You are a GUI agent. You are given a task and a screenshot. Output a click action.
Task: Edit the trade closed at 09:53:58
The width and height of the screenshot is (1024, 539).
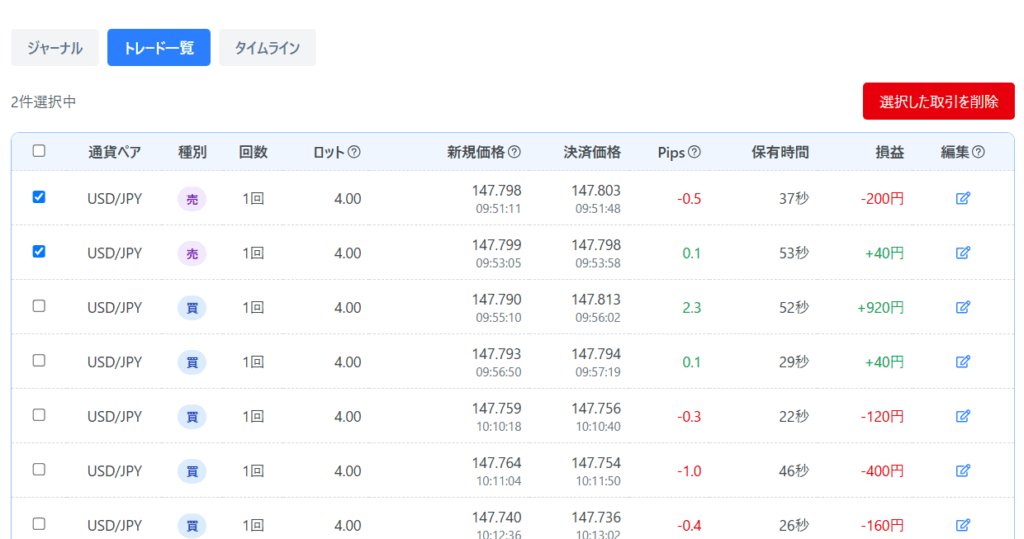(x=963, y=253)
